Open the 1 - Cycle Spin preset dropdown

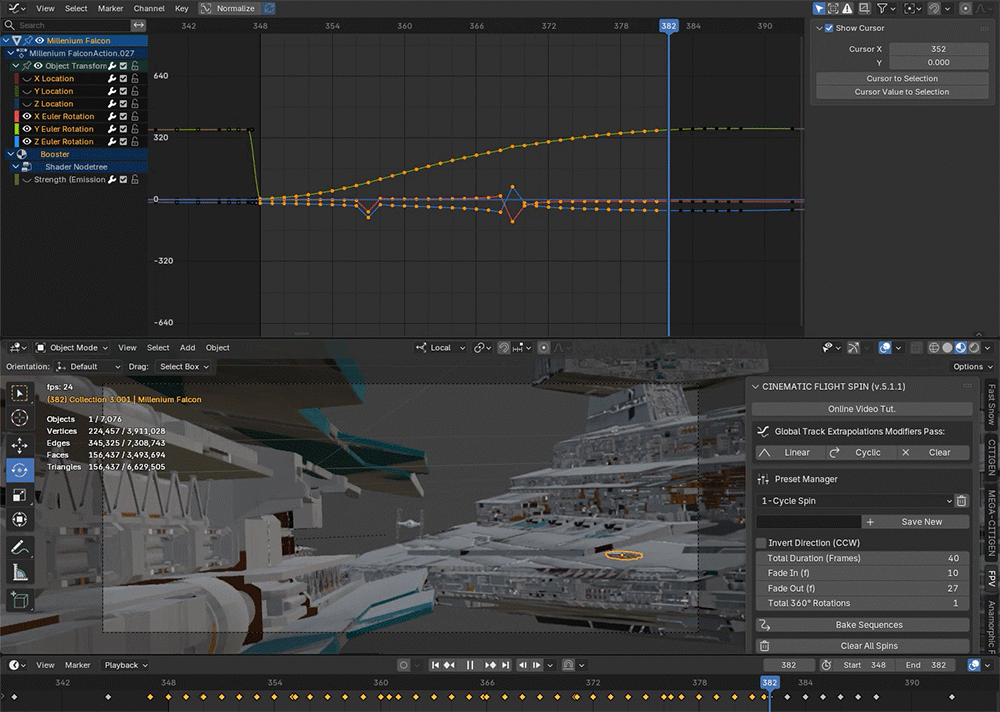(x=855, y=501)
